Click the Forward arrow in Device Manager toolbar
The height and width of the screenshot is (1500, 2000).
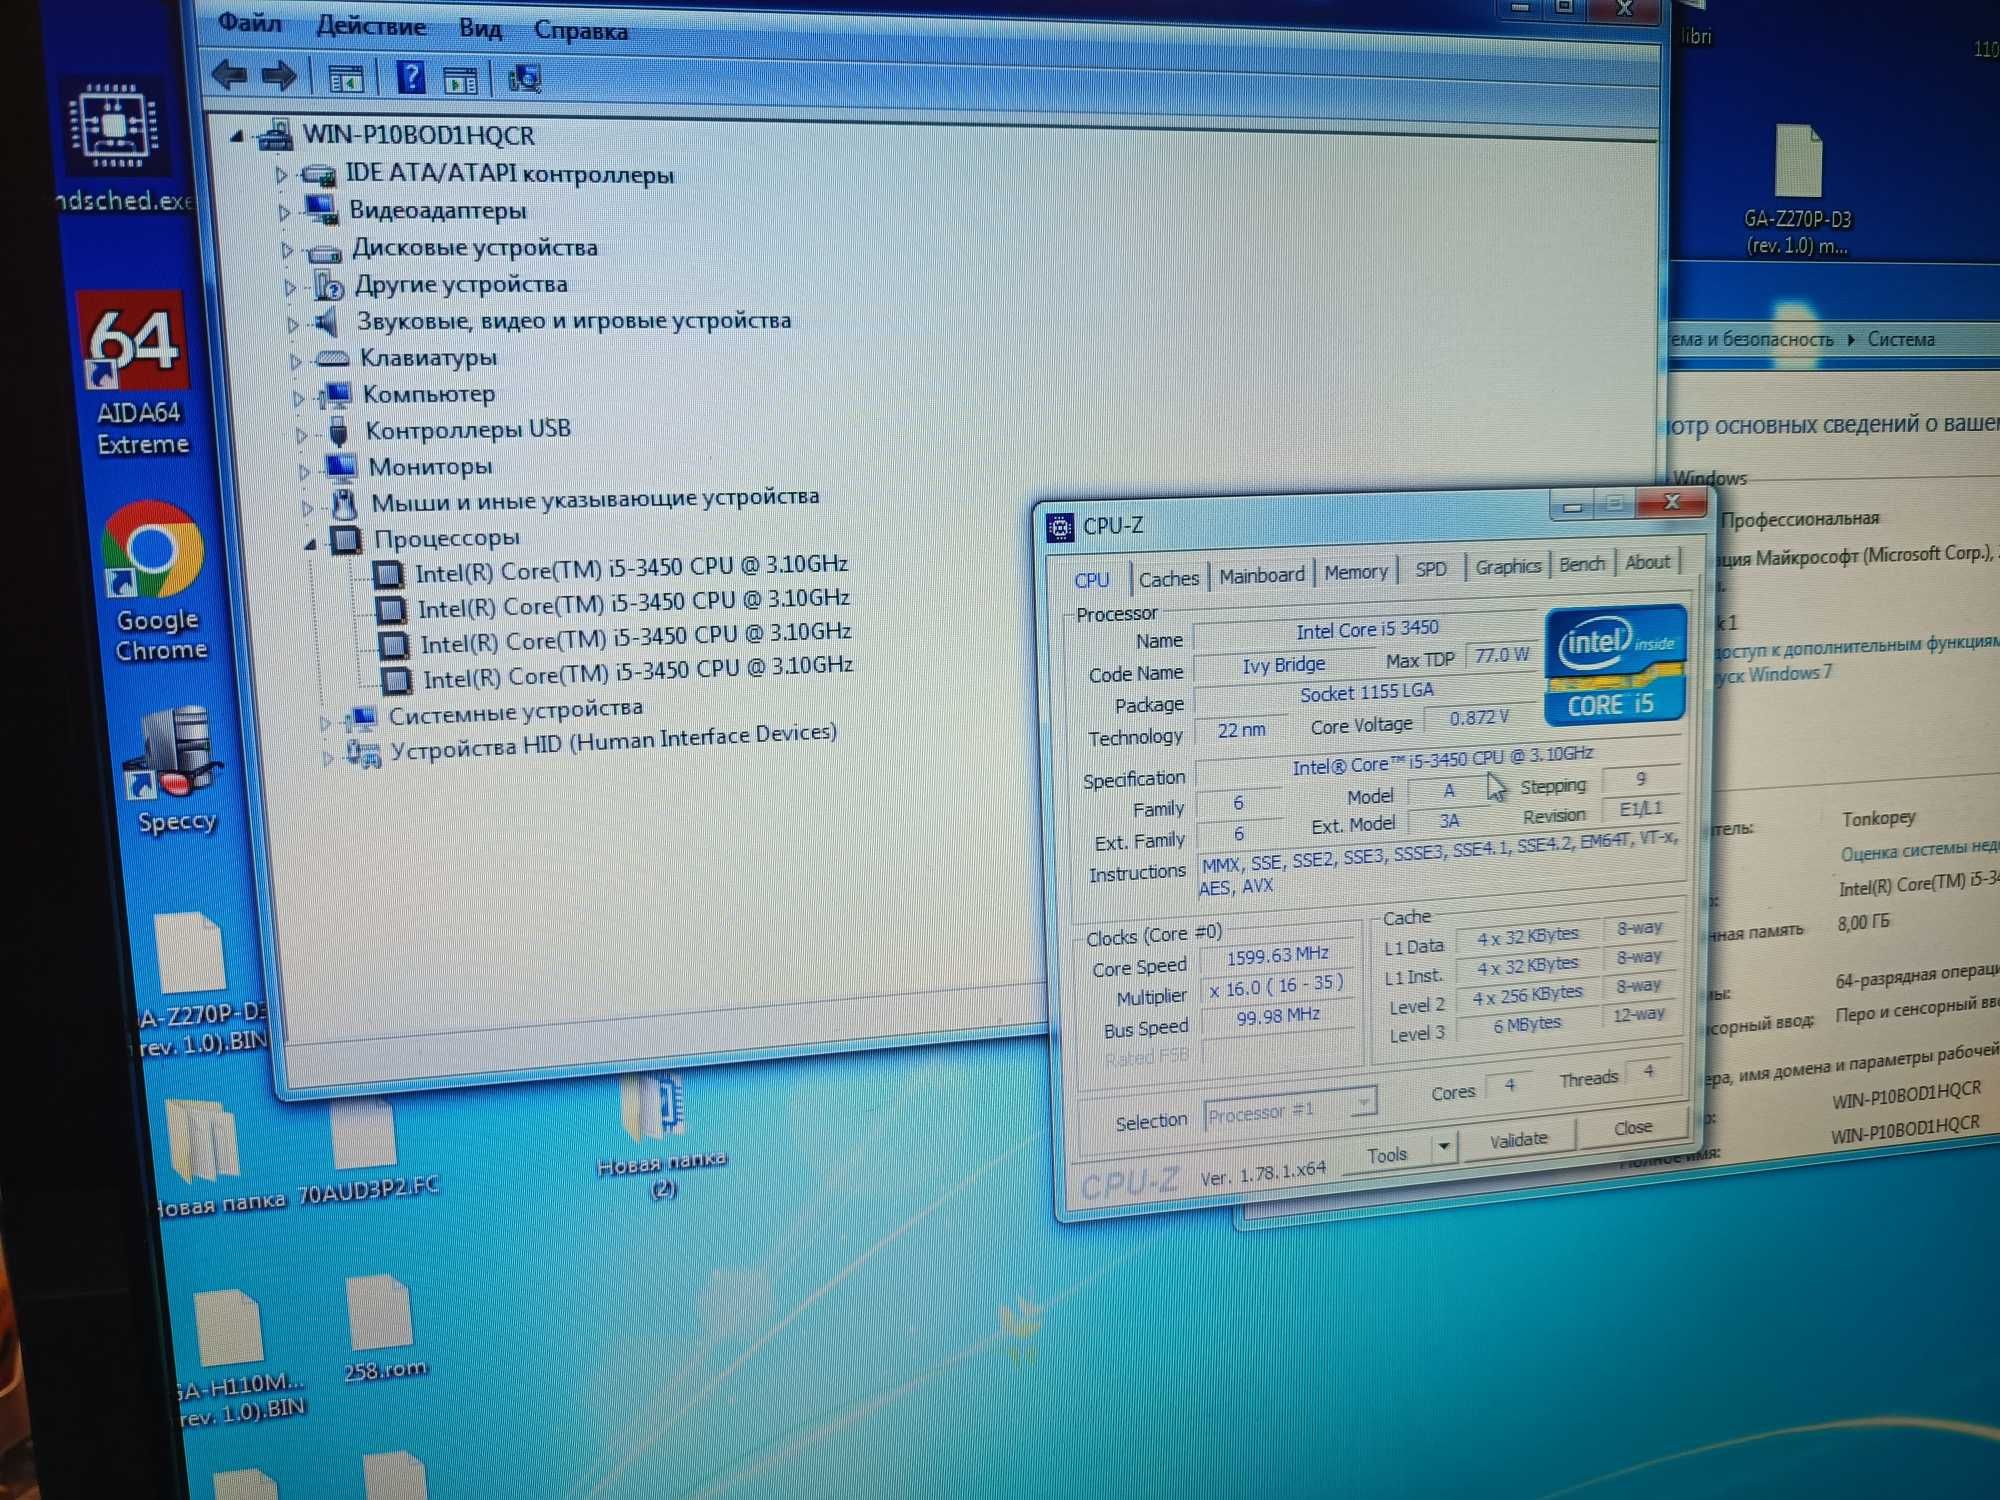pyautogui.click(x=279, y=76)
